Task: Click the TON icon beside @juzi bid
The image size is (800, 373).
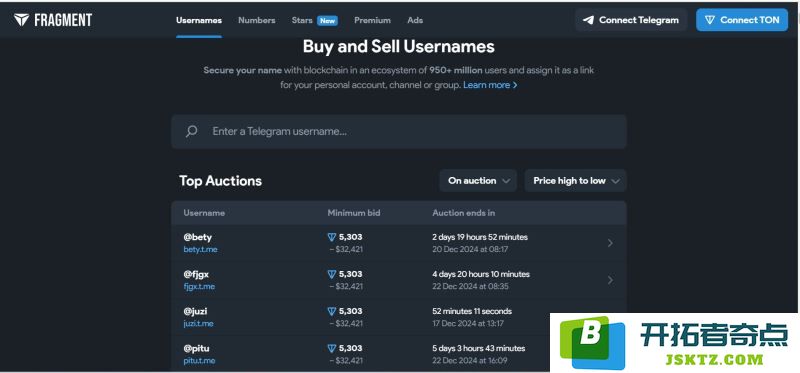Action: click(332, 311)
